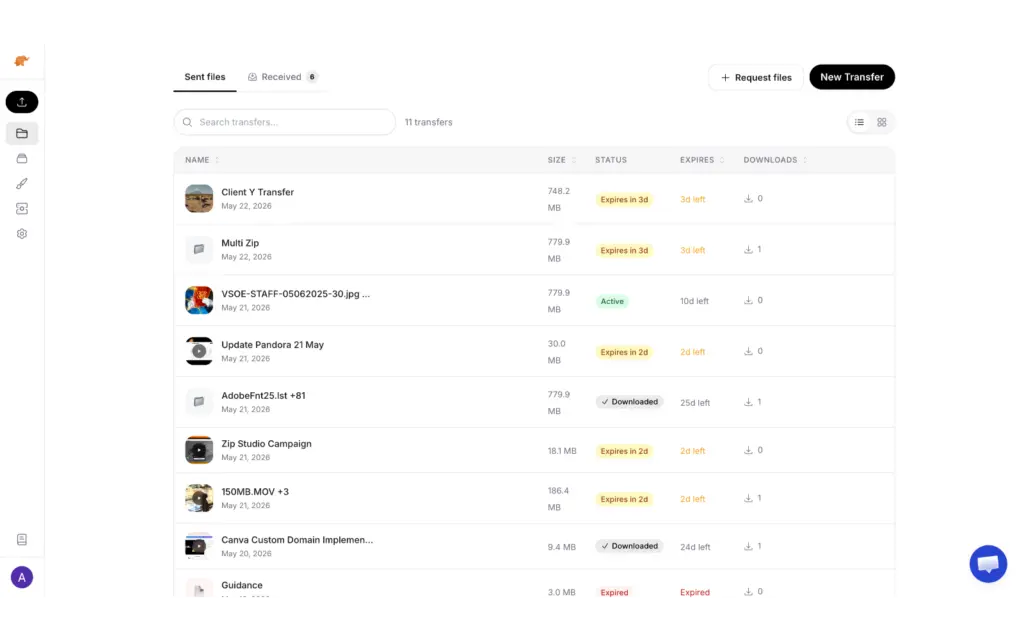1024x640 pixels.
Task: Open the VSOE-STAFF transfer thumbnail
Action: pyautogui.click(x=199, y=300)
